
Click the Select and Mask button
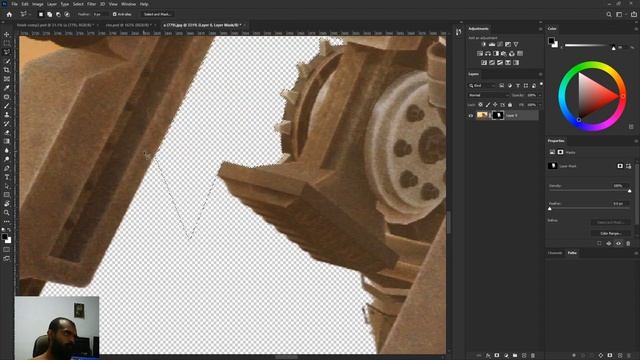[x=157, y=14]
